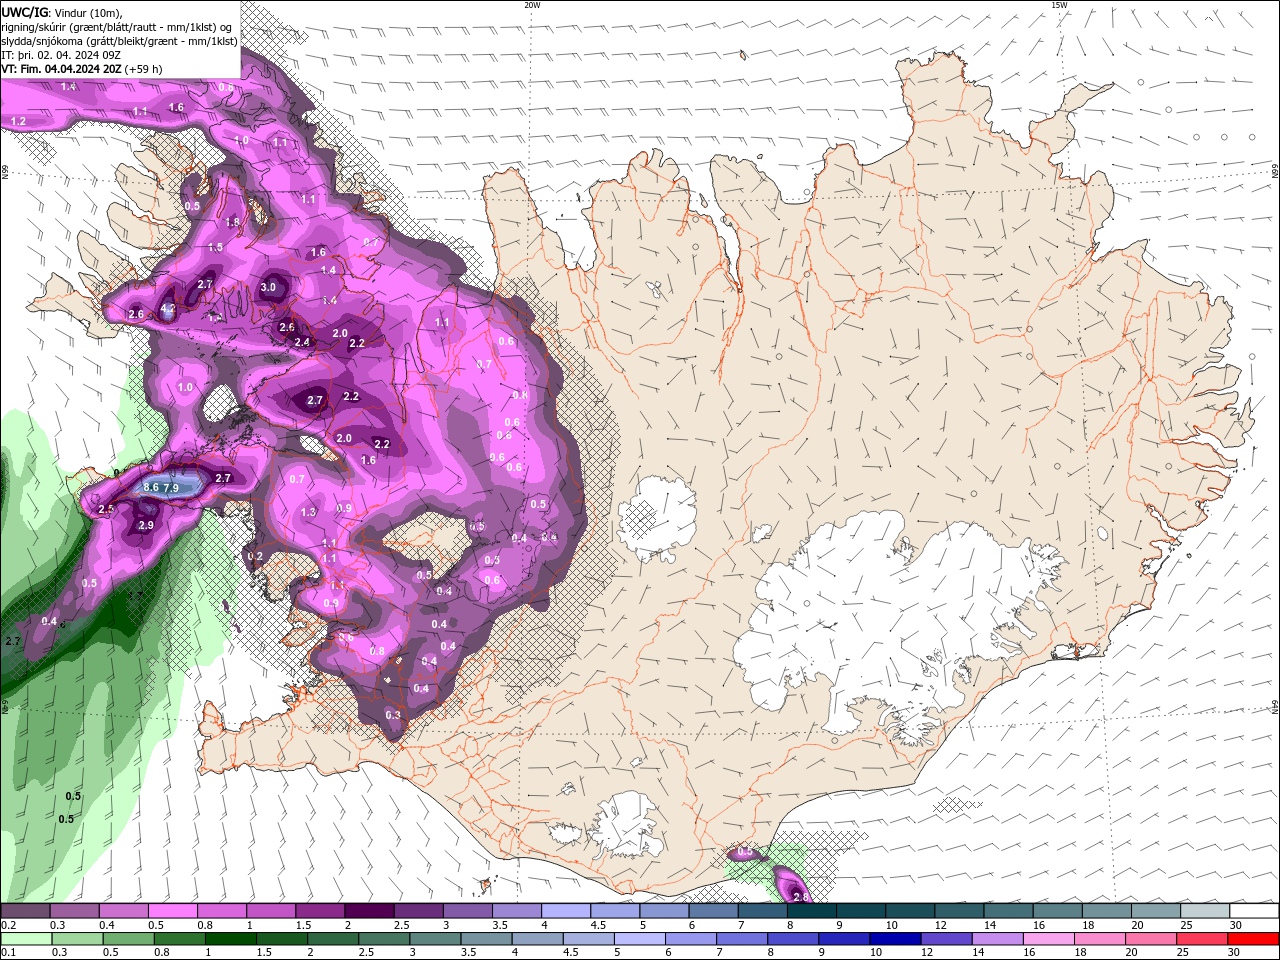Click the 'slydda/snjókoma' legend description line
1280x960 pixels.
click(x=120, y=41)
